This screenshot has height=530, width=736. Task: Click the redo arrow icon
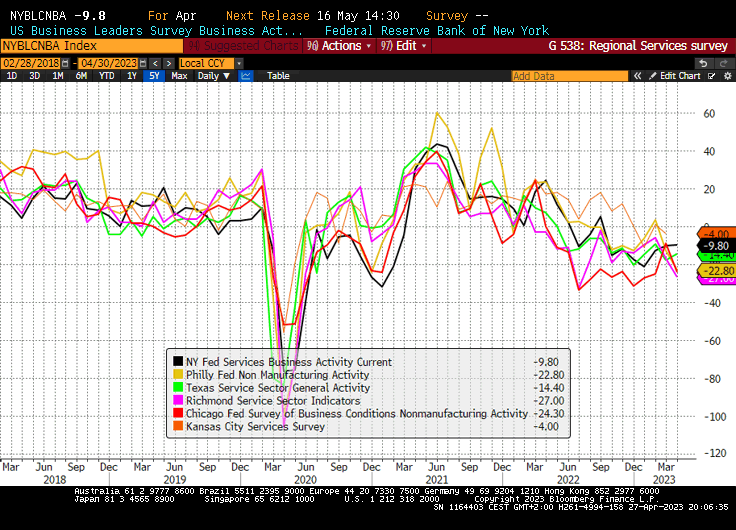723,63
